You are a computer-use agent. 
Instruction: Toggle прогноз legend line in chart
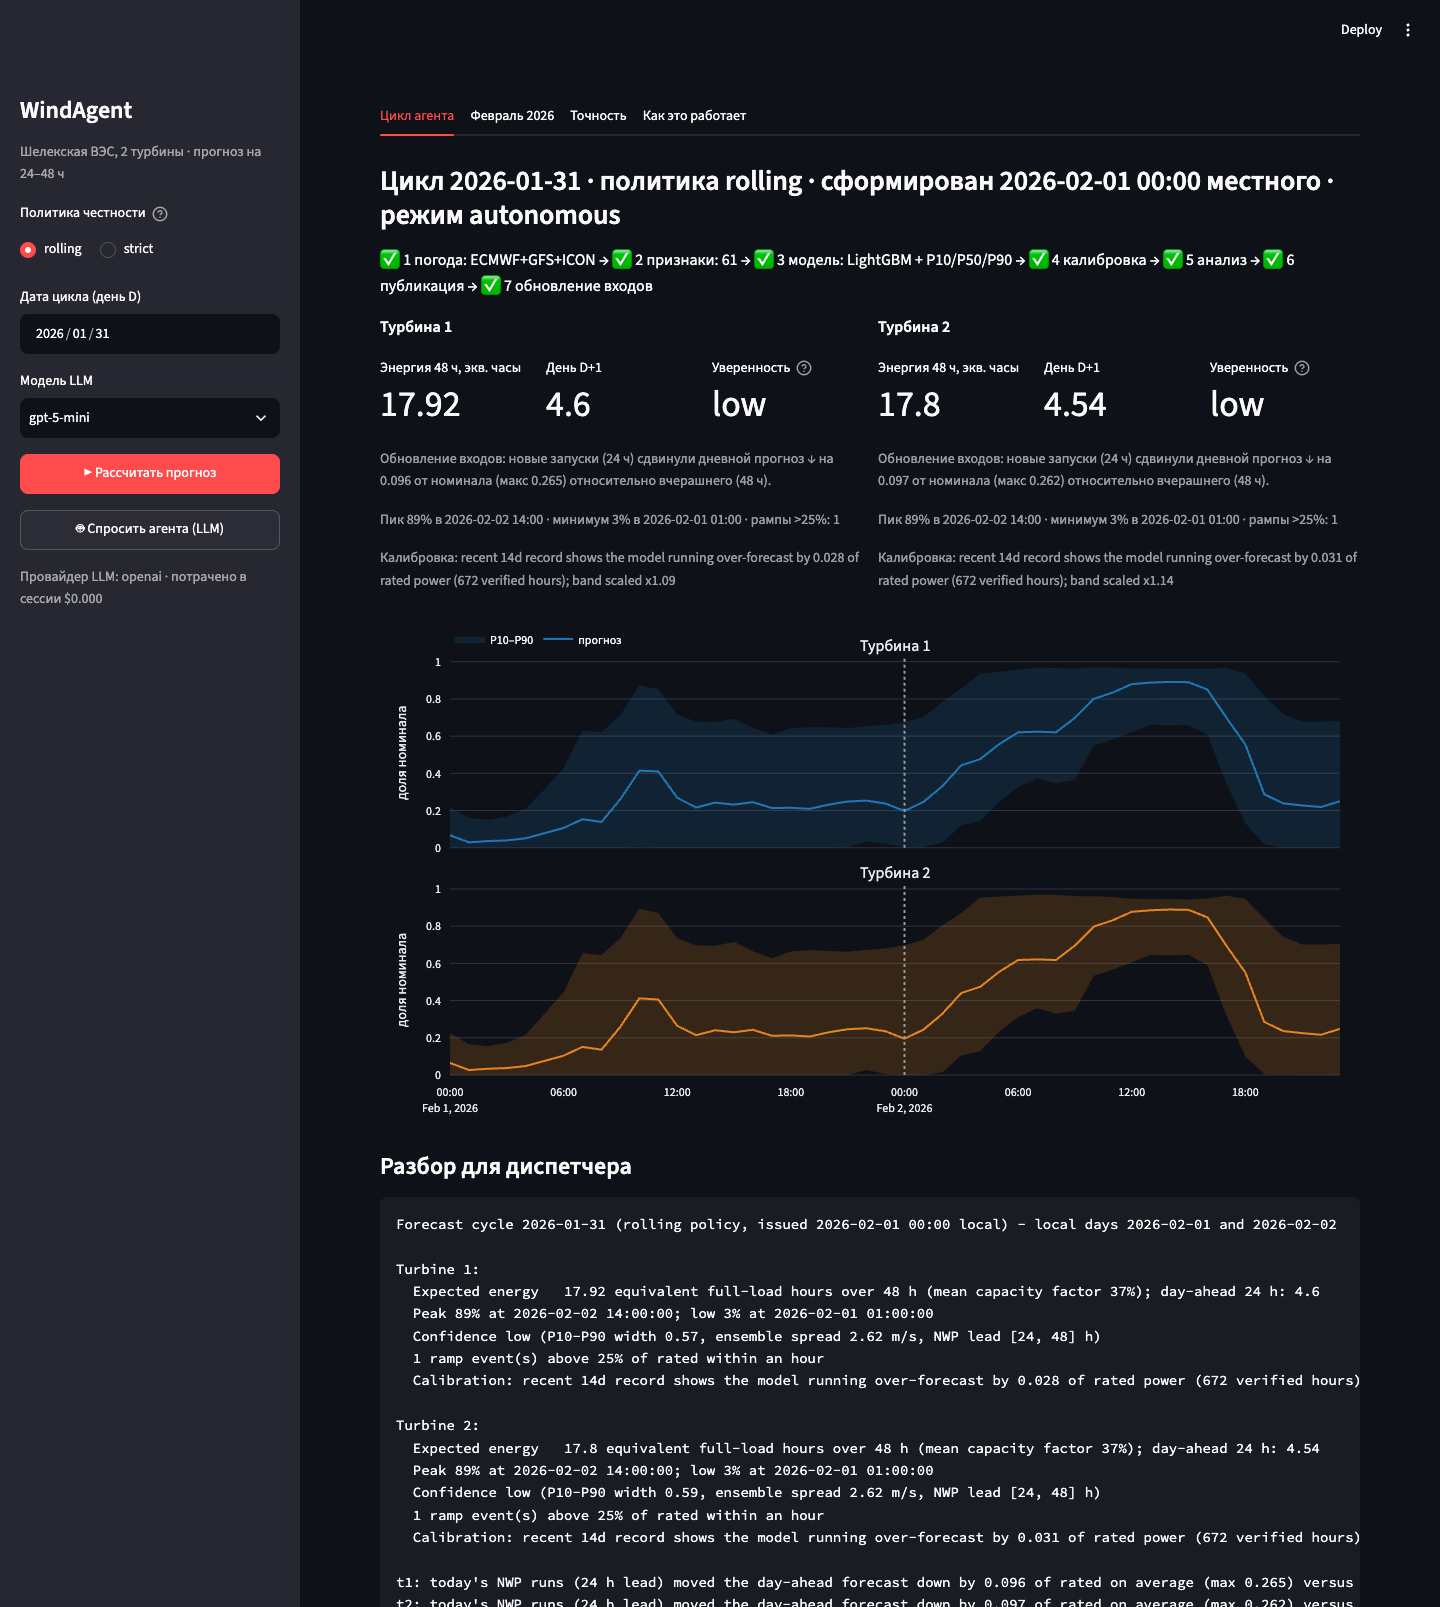click(558, 640)
